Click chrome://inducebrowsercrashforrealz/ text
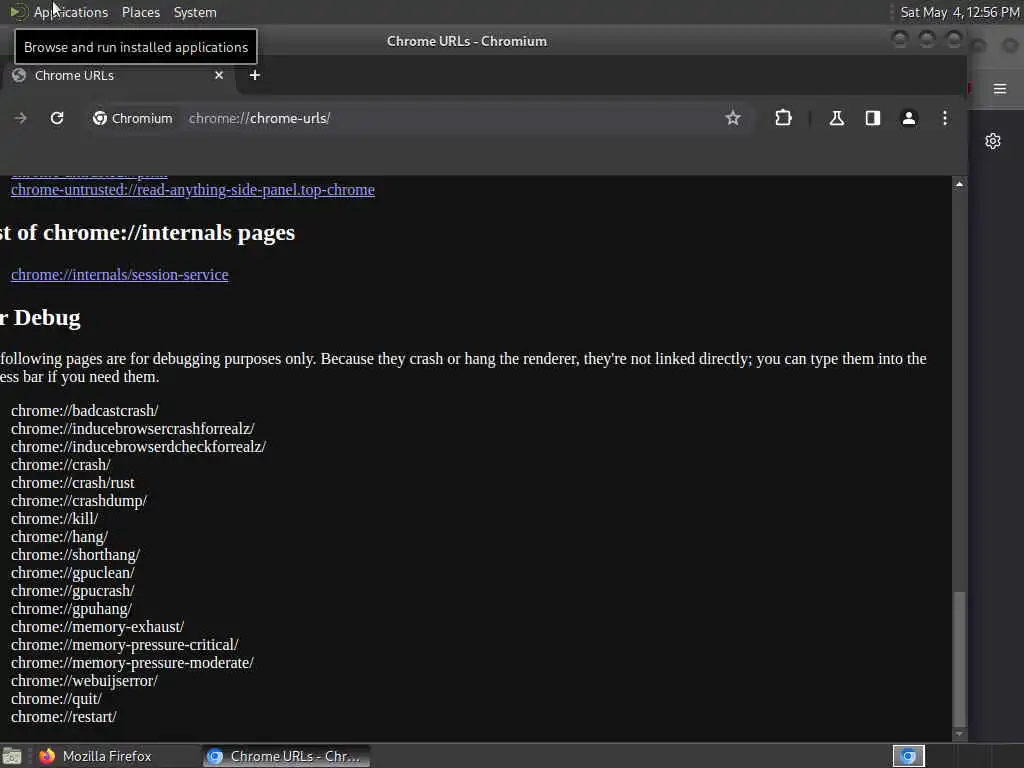Viewport: 1024px width, 768px height. (x=133, y=429)
